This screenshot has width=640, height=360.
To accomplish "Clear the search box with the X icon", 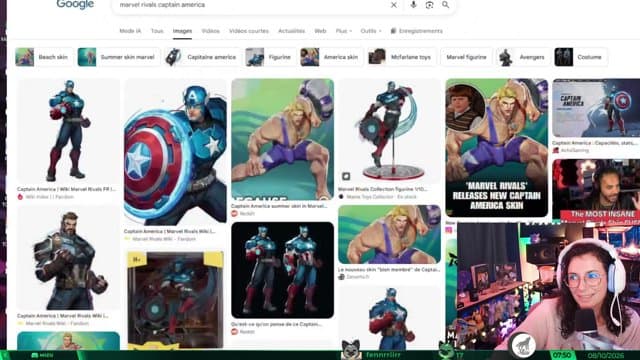I will [x=393, y=5].
